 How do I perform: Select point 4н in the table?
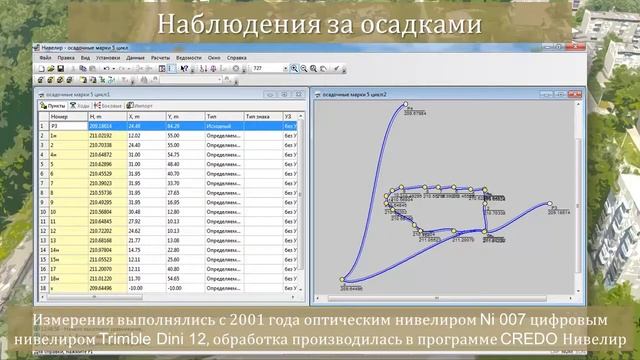(x=69, y=155)
